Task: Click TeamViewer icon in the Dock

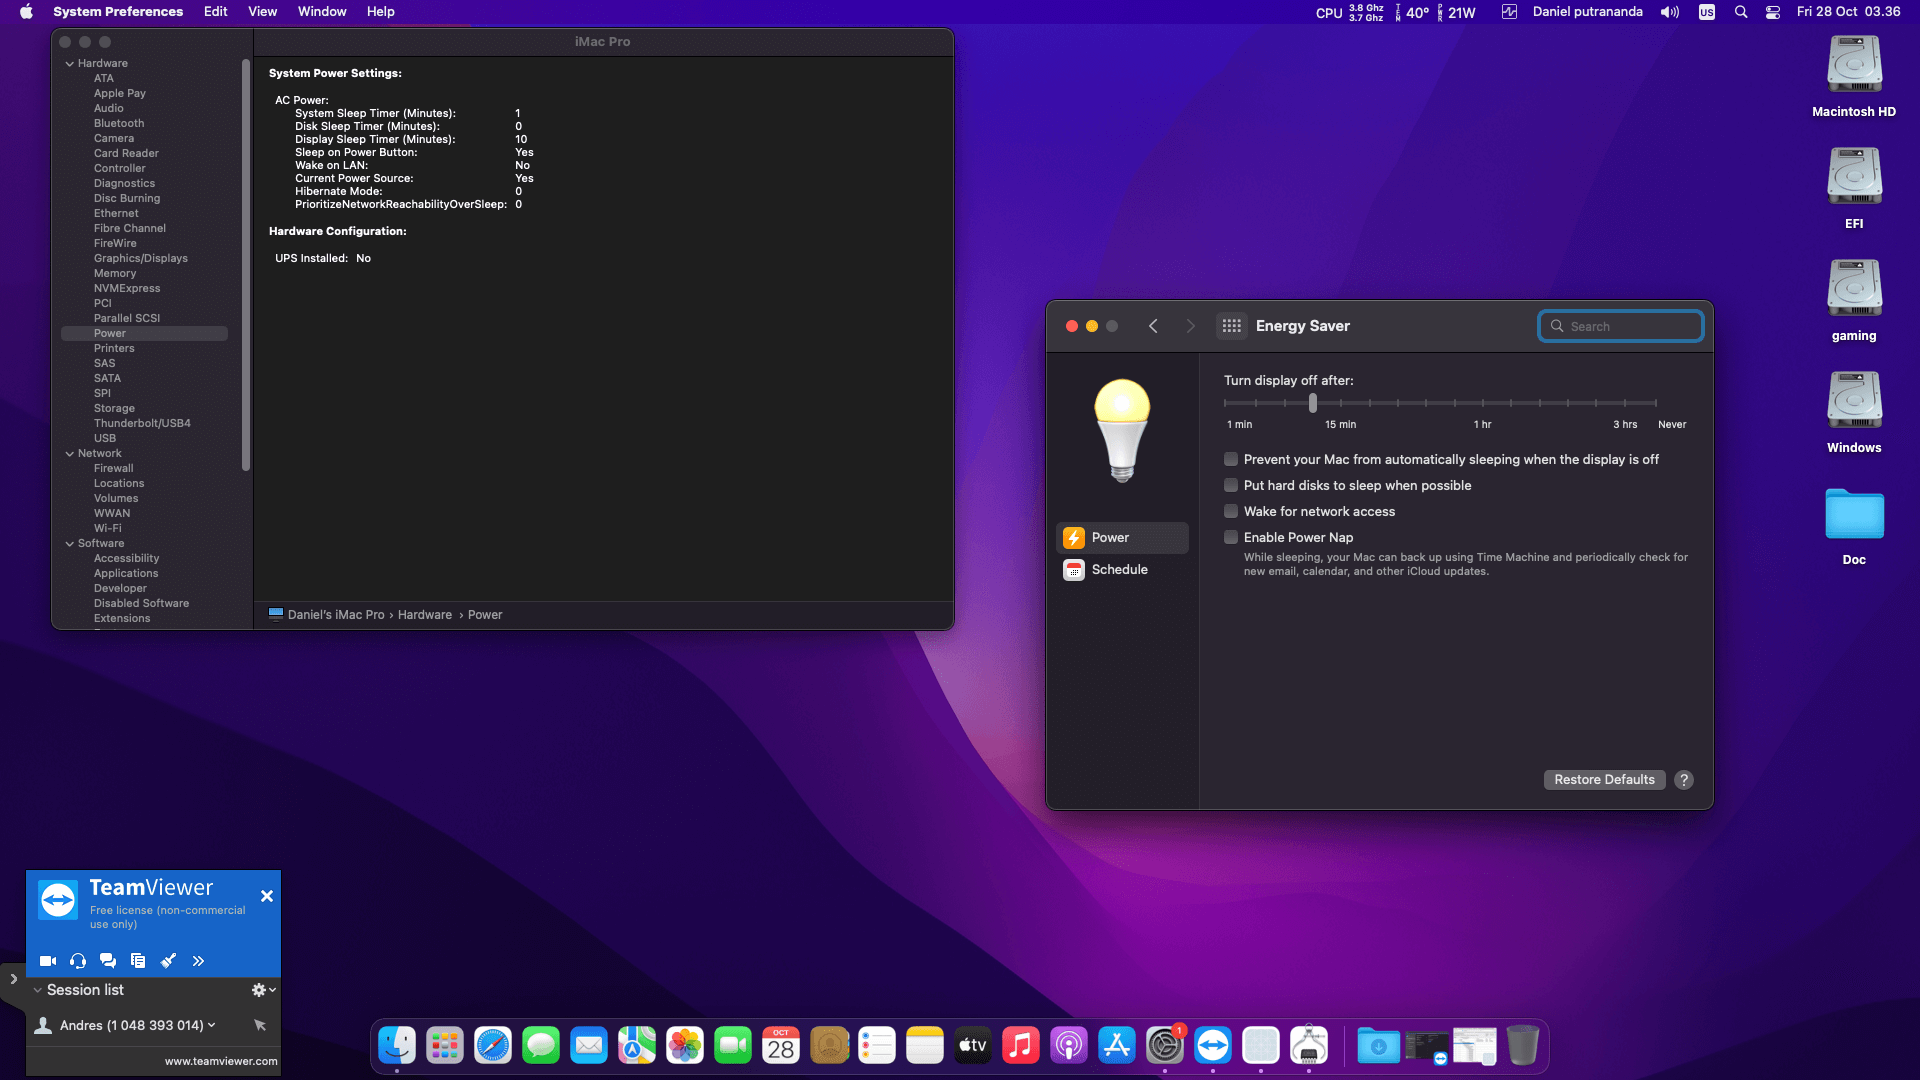Action: pos(1213,1046)
